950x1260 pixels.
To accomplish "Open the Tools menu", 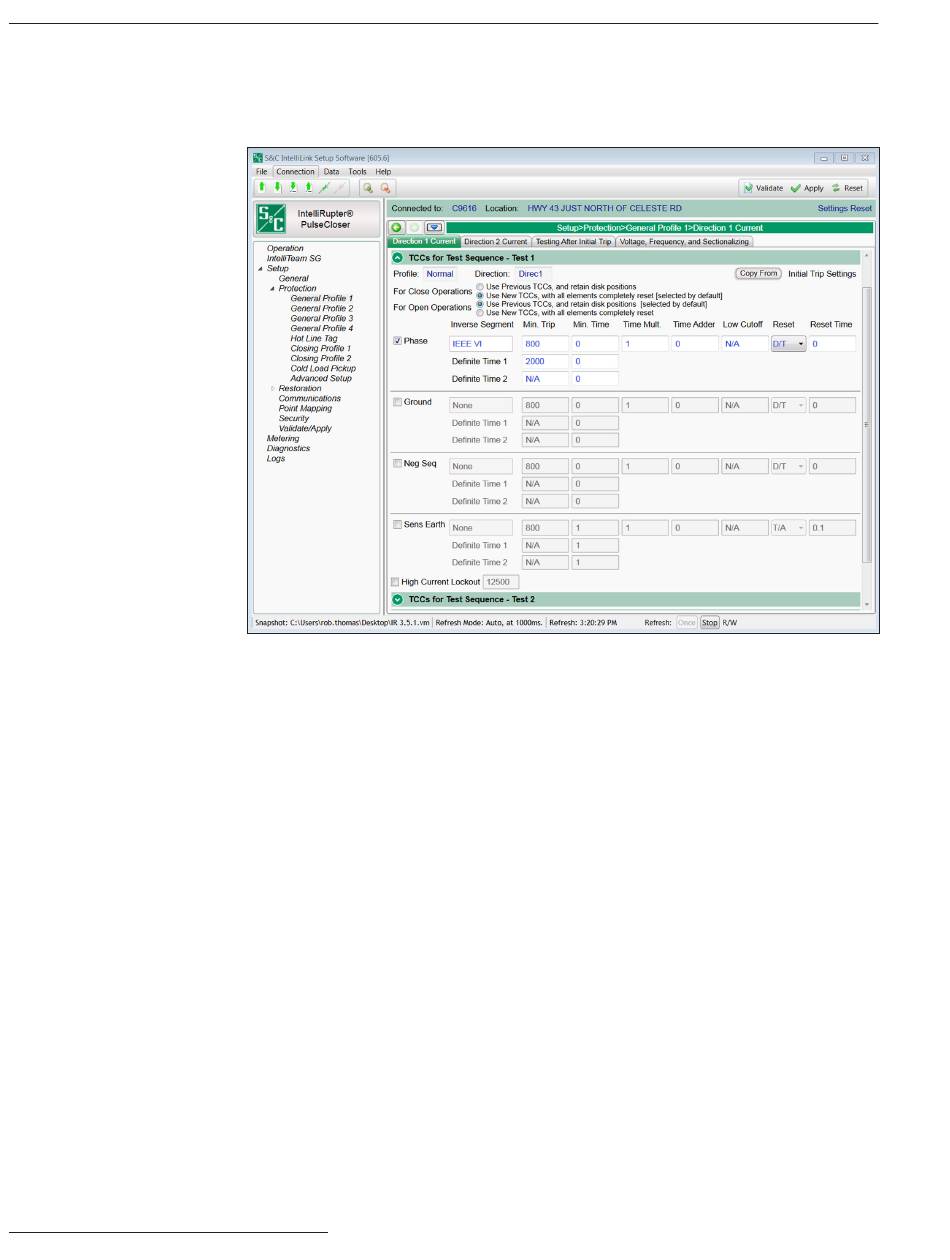I will (357, 172).
